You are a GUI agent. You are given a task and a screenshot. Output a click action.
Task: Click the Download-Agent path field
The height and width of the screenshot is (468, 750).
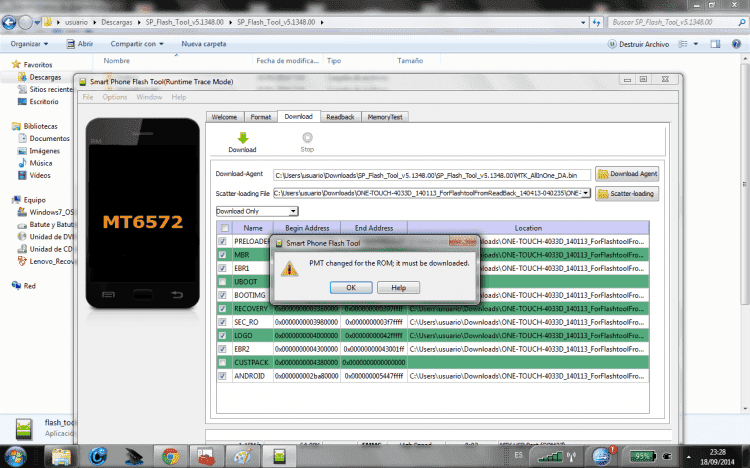[431, 175]
